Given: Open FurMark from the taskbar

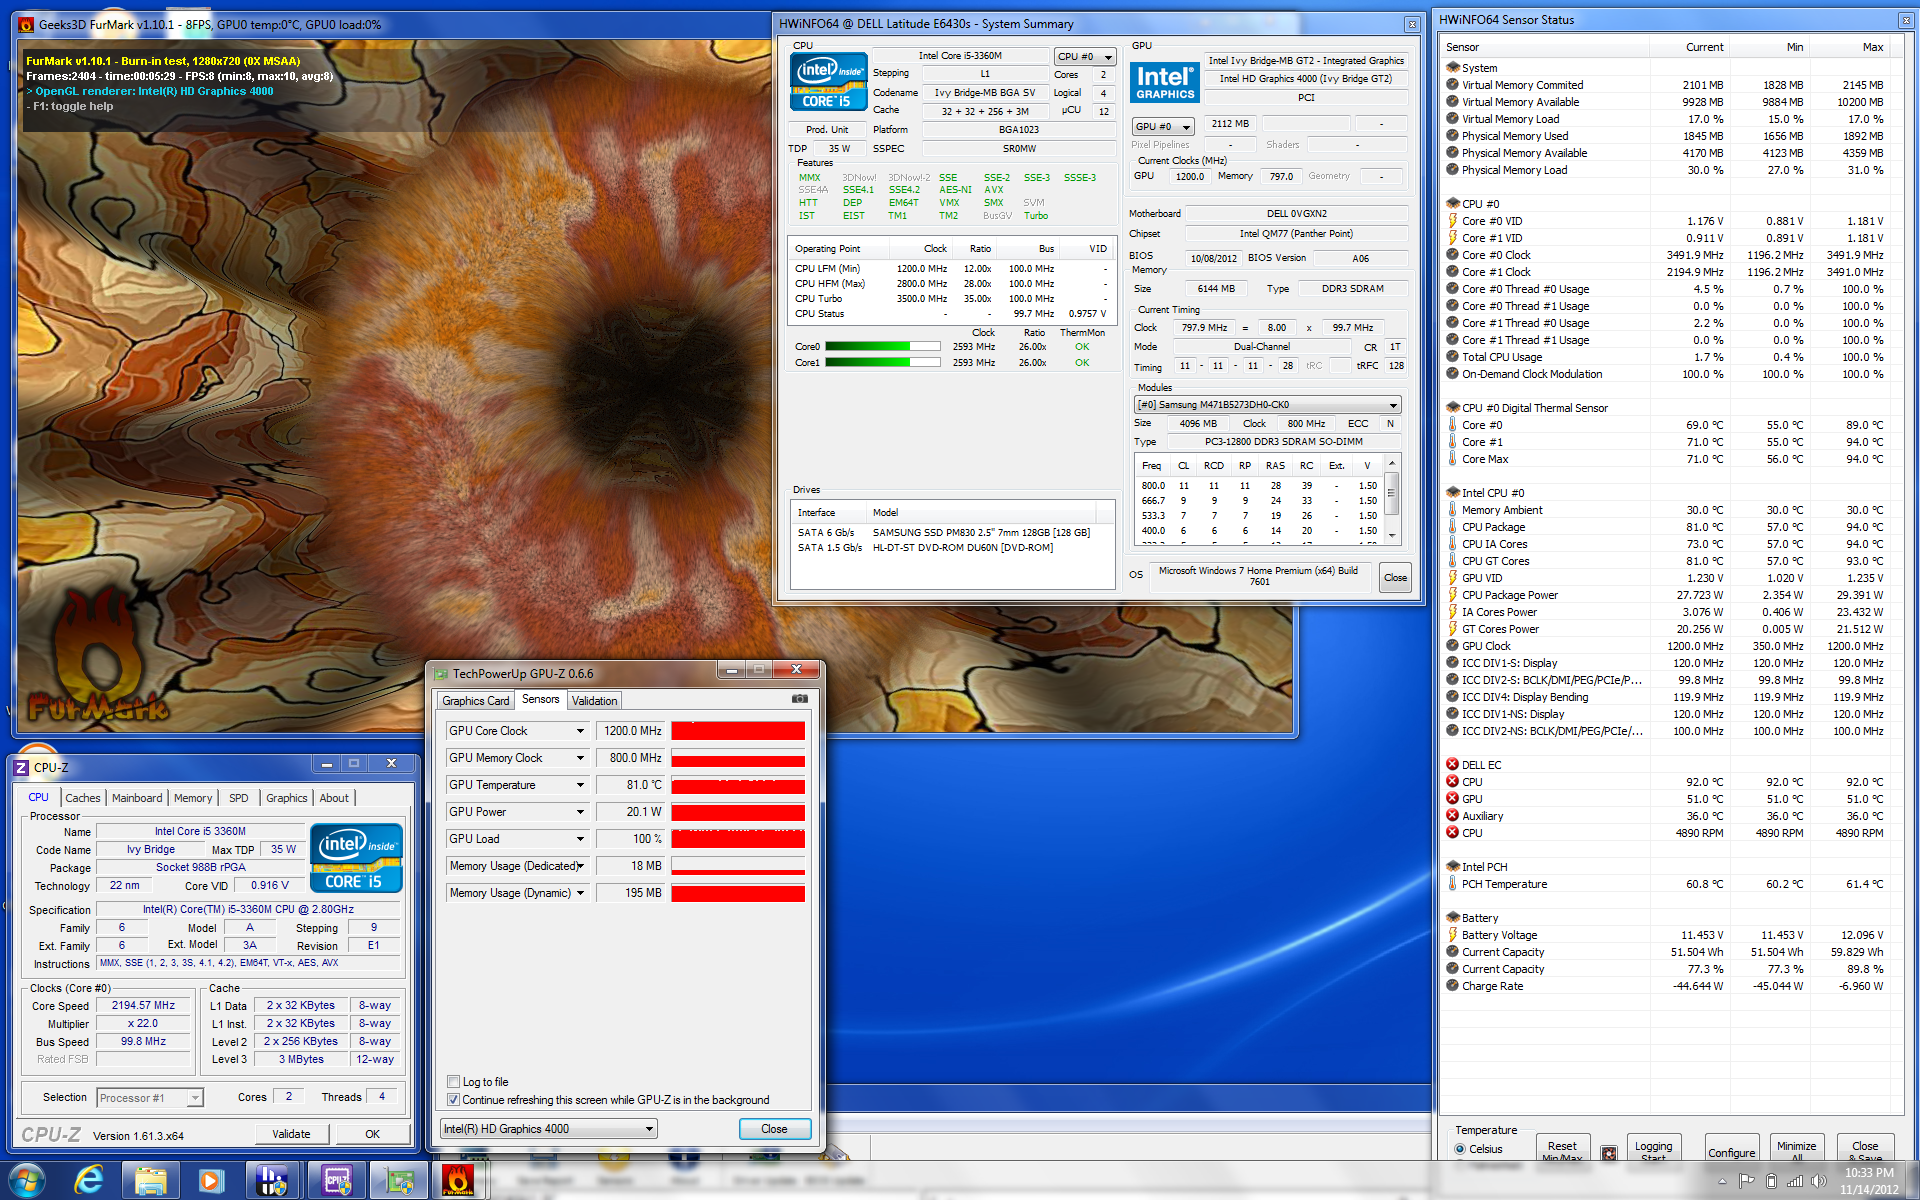Looking at the screenshot, I should click(458, 1181).
